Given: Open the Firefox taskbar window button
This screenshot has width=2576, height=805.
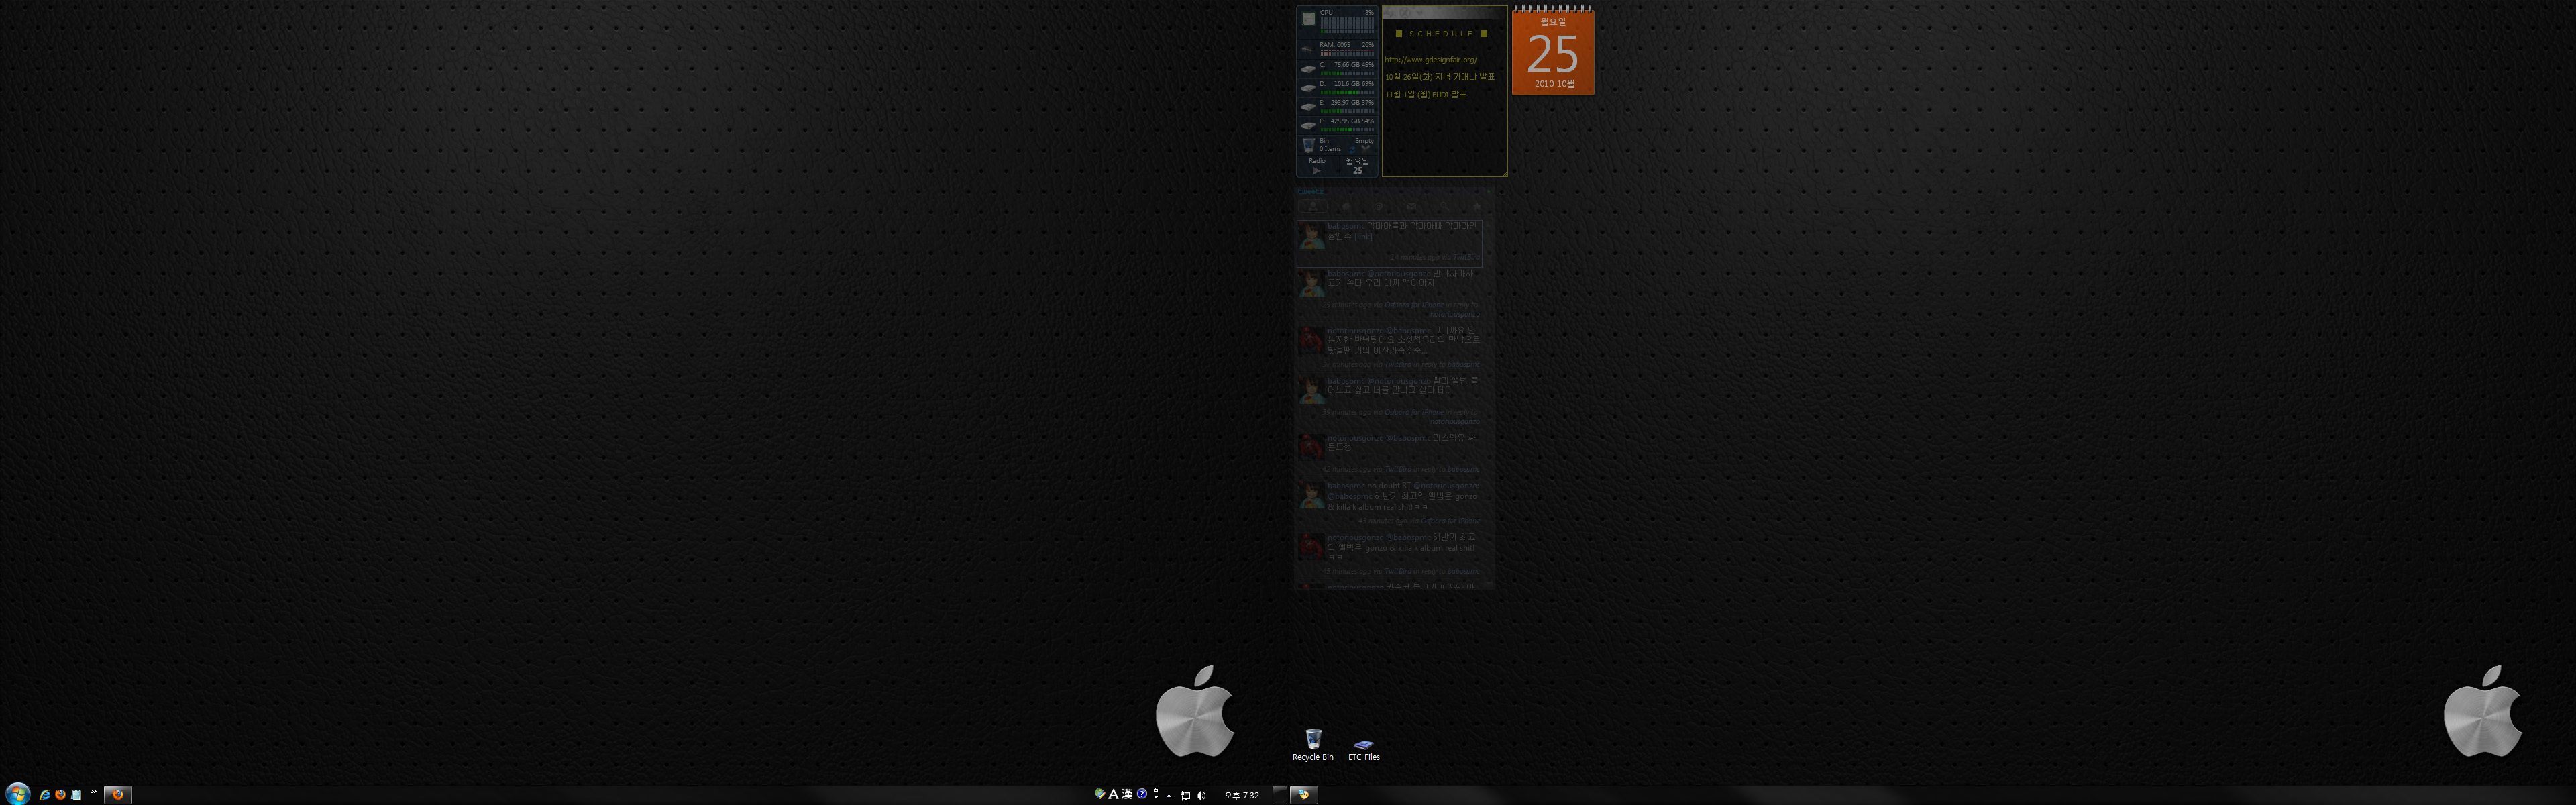Looking at the screenshot, I should (x=118, y=795).
